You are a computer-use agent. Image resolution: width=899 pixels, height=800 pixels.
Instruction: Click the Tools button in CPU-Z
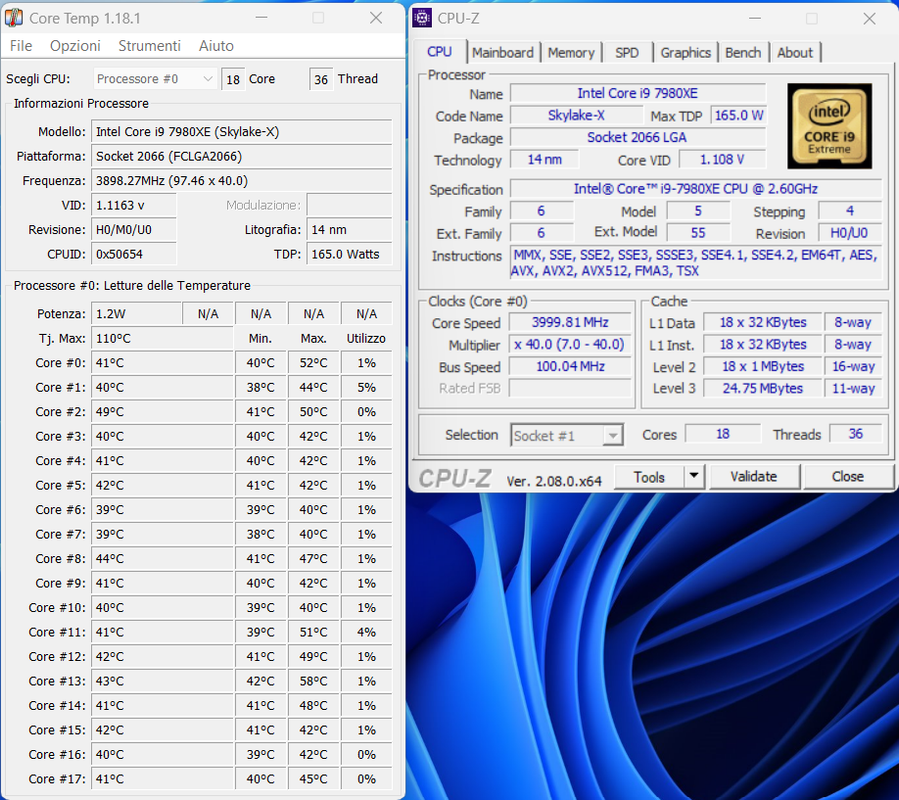[649, 477]
